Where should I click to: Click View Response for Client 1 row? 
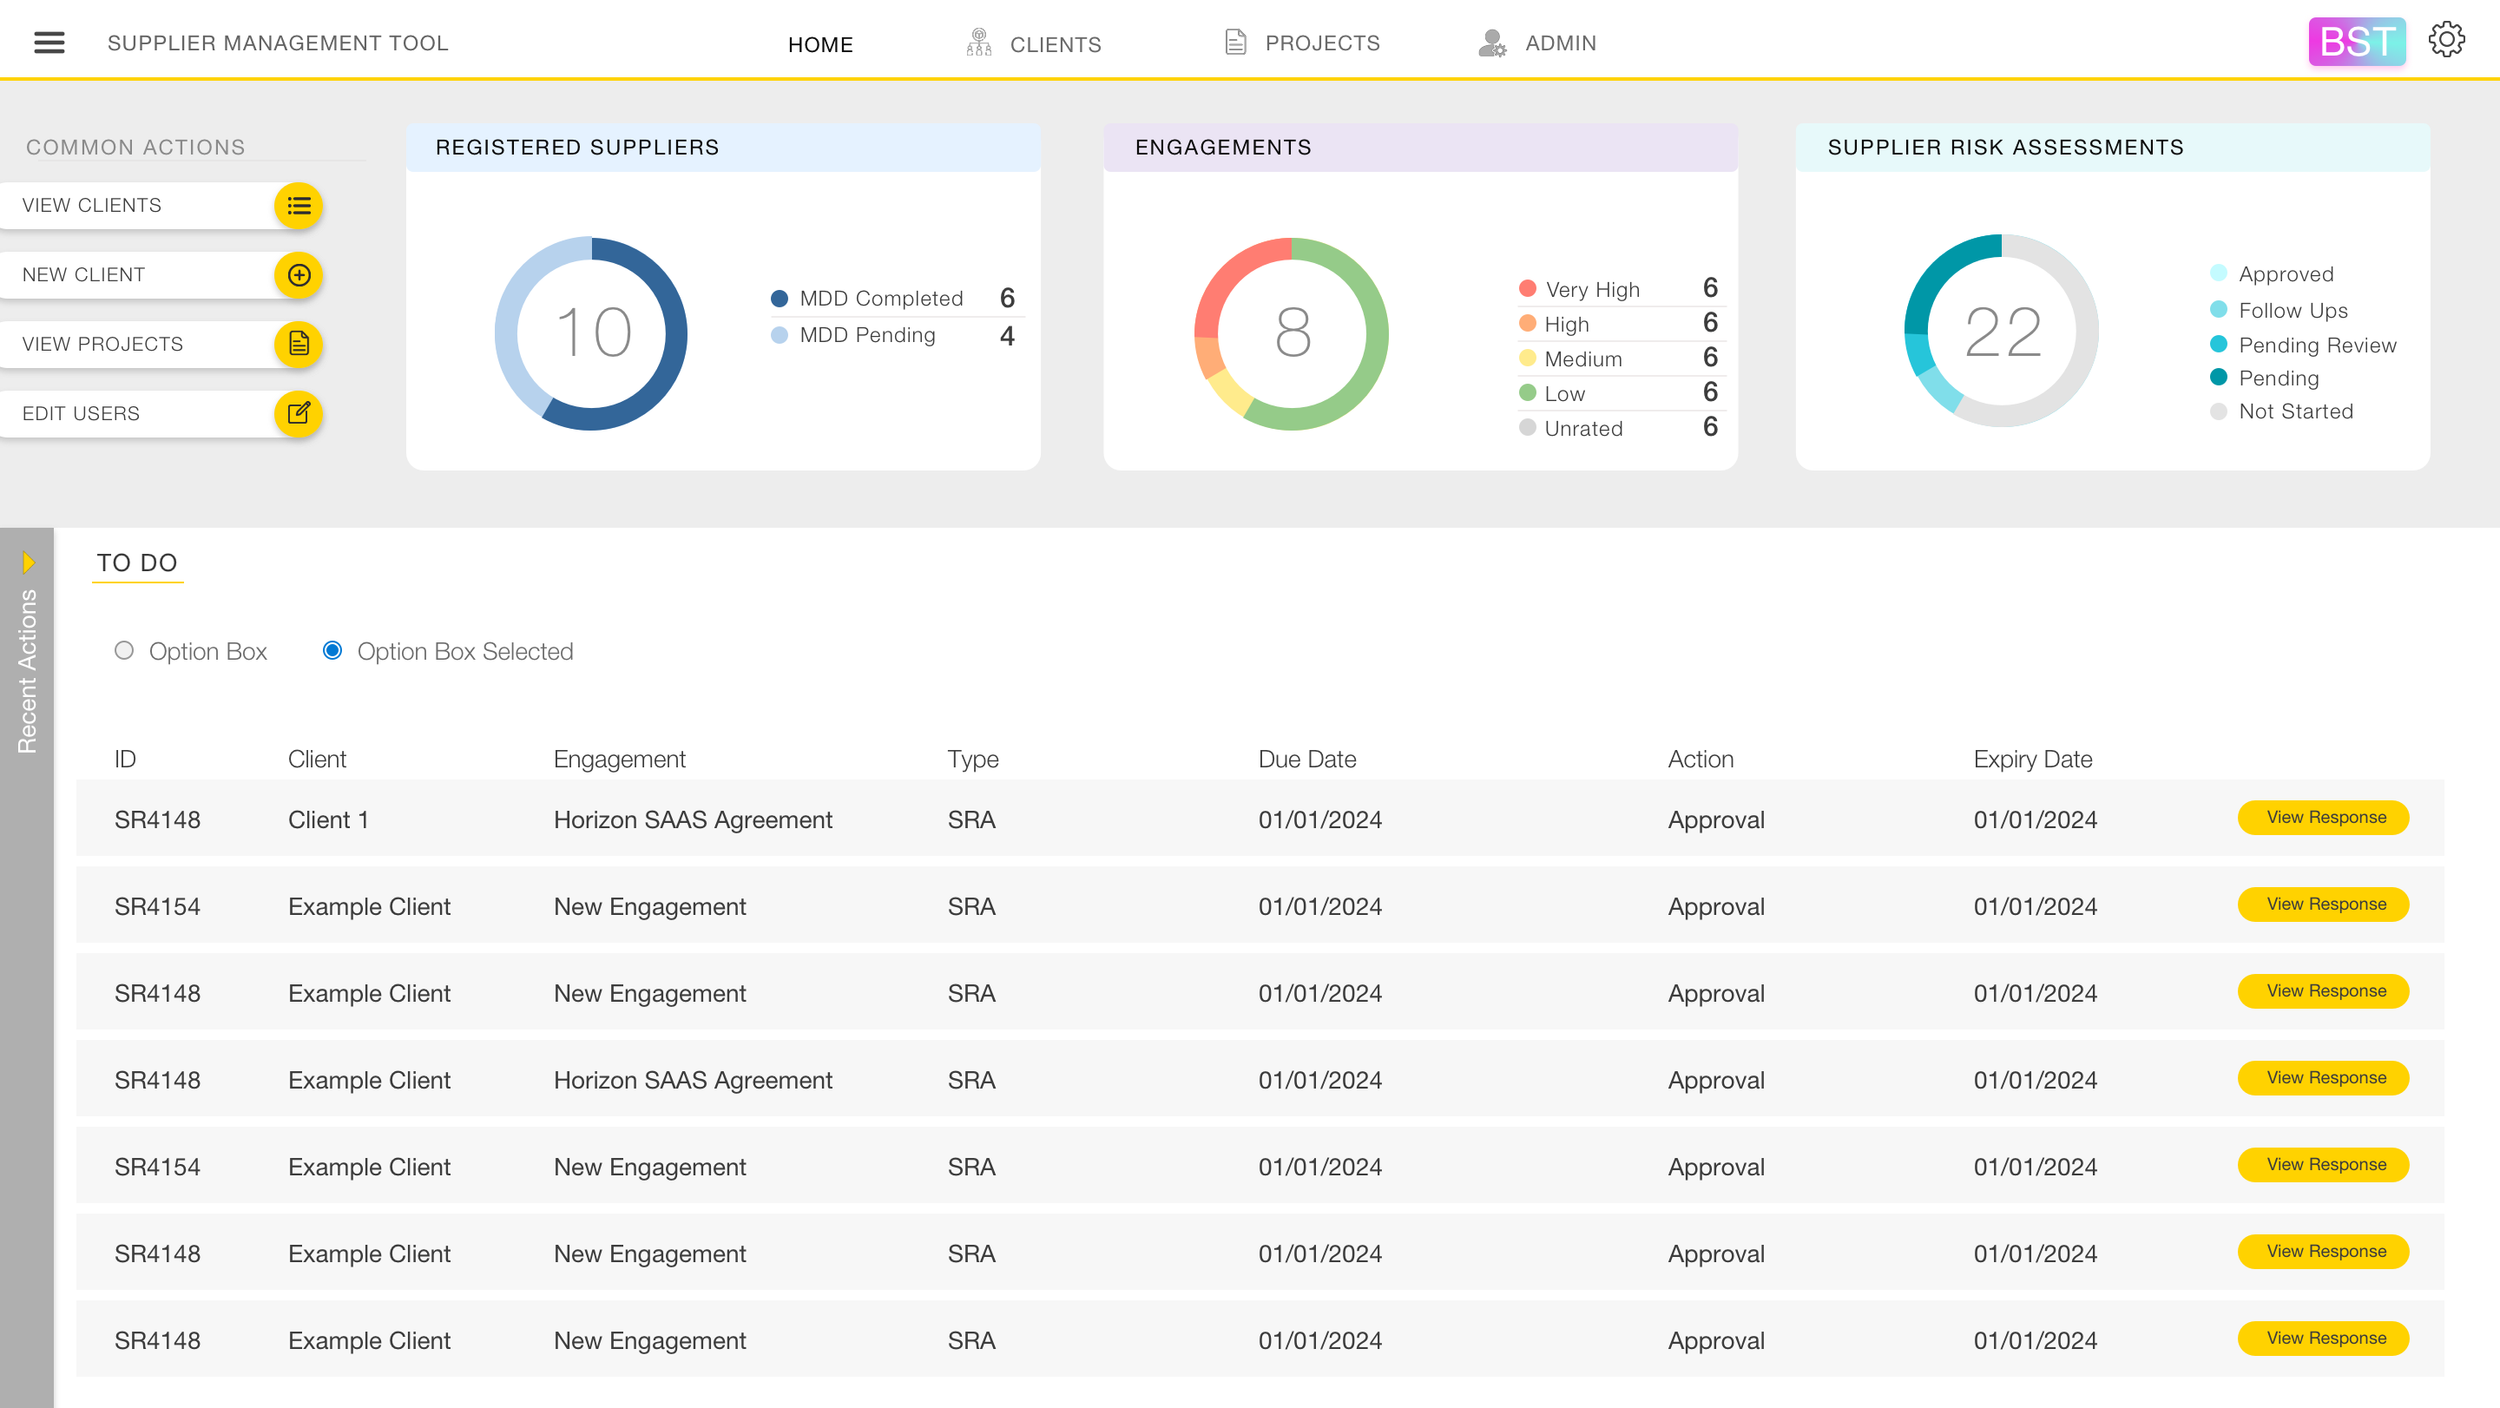click(2324, 818)
